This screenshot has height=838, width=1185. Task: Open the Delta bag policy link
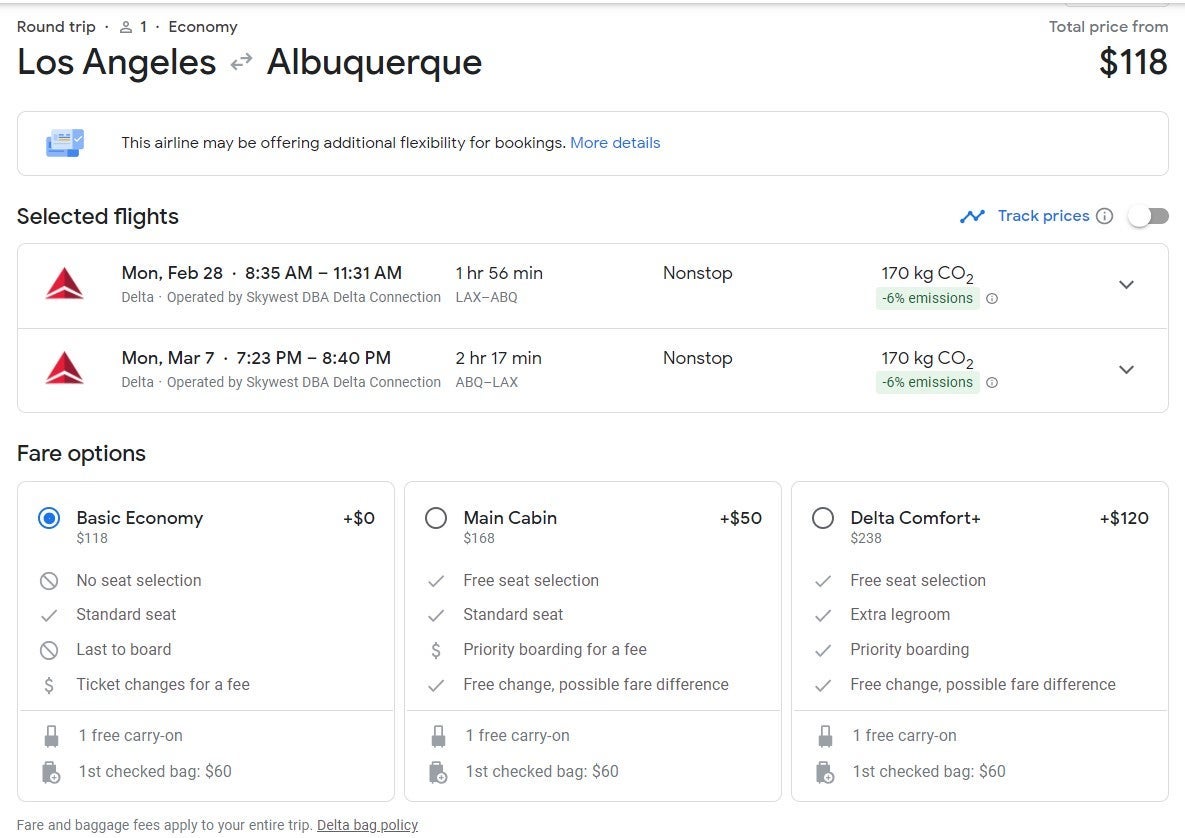coord(367,825)
